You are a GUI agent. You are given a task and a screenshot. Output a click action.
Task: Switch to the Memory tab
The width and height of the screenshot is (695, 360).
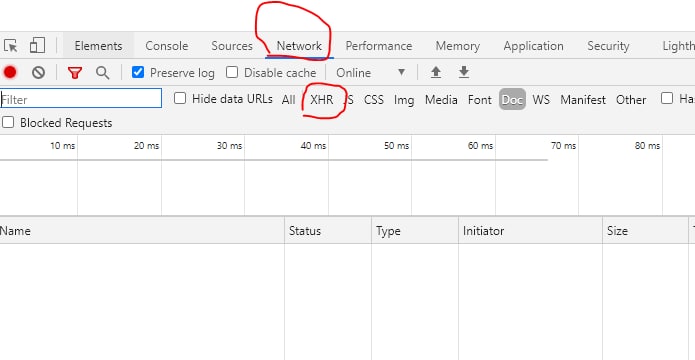pyautogui.click(x=457, y=46)
